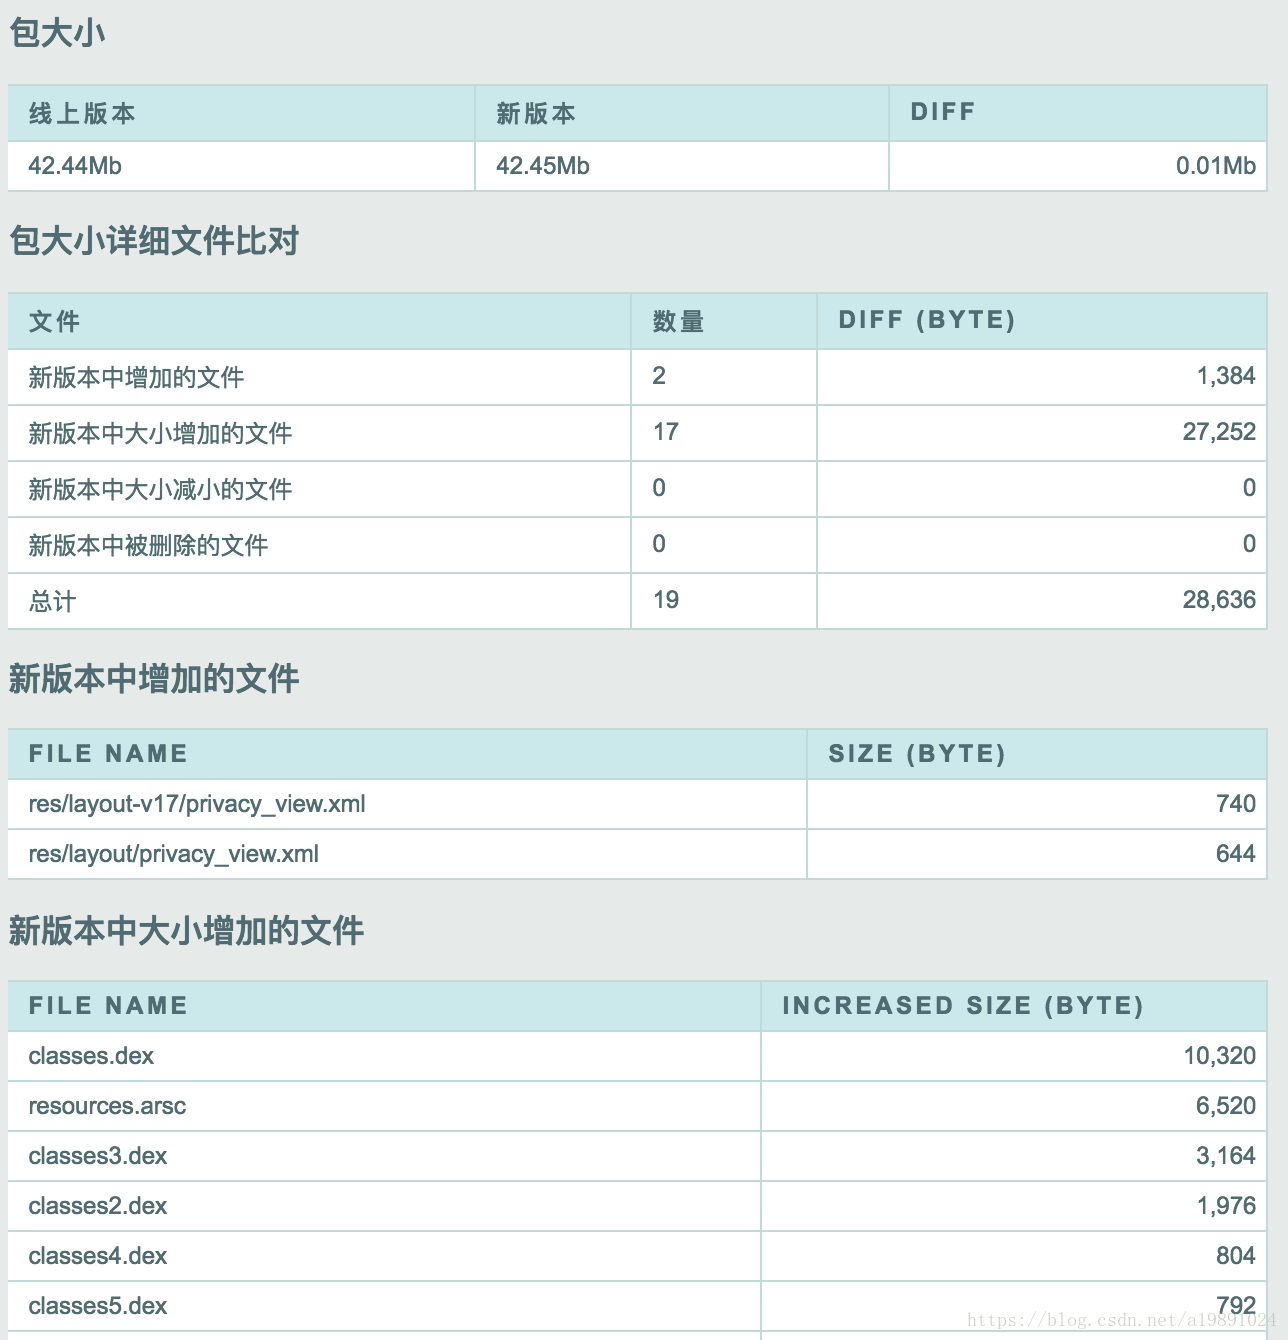Click the 3,164 increased size value
1288x1340 pixels.
[1226, 1156]
